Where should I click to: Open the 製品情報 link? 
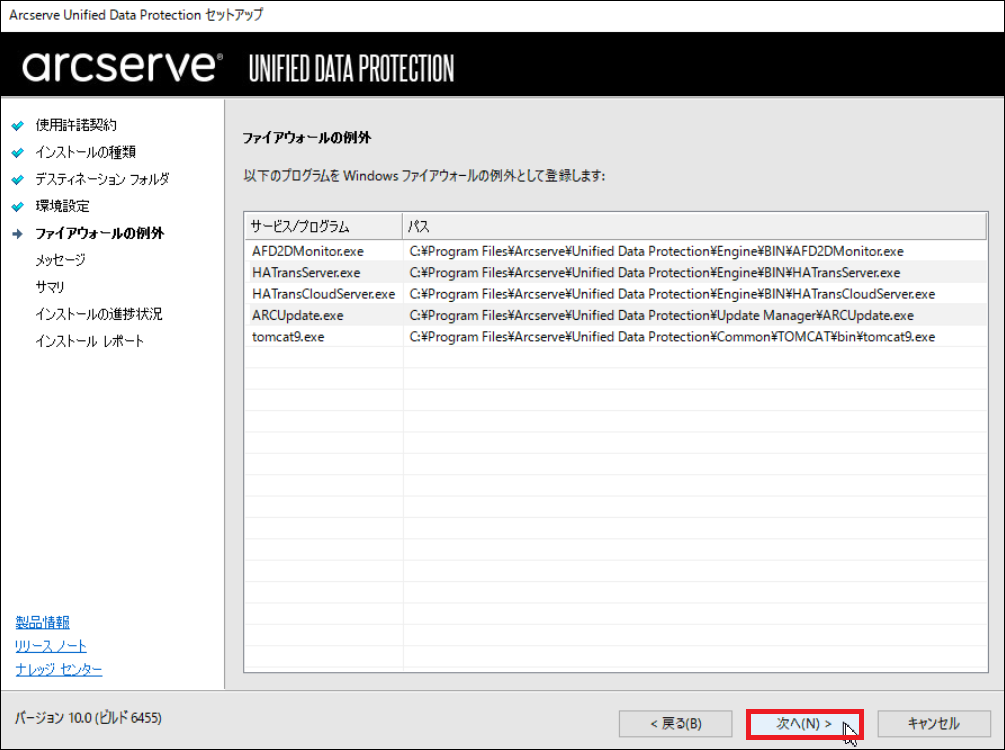click(x=43, y=623)
